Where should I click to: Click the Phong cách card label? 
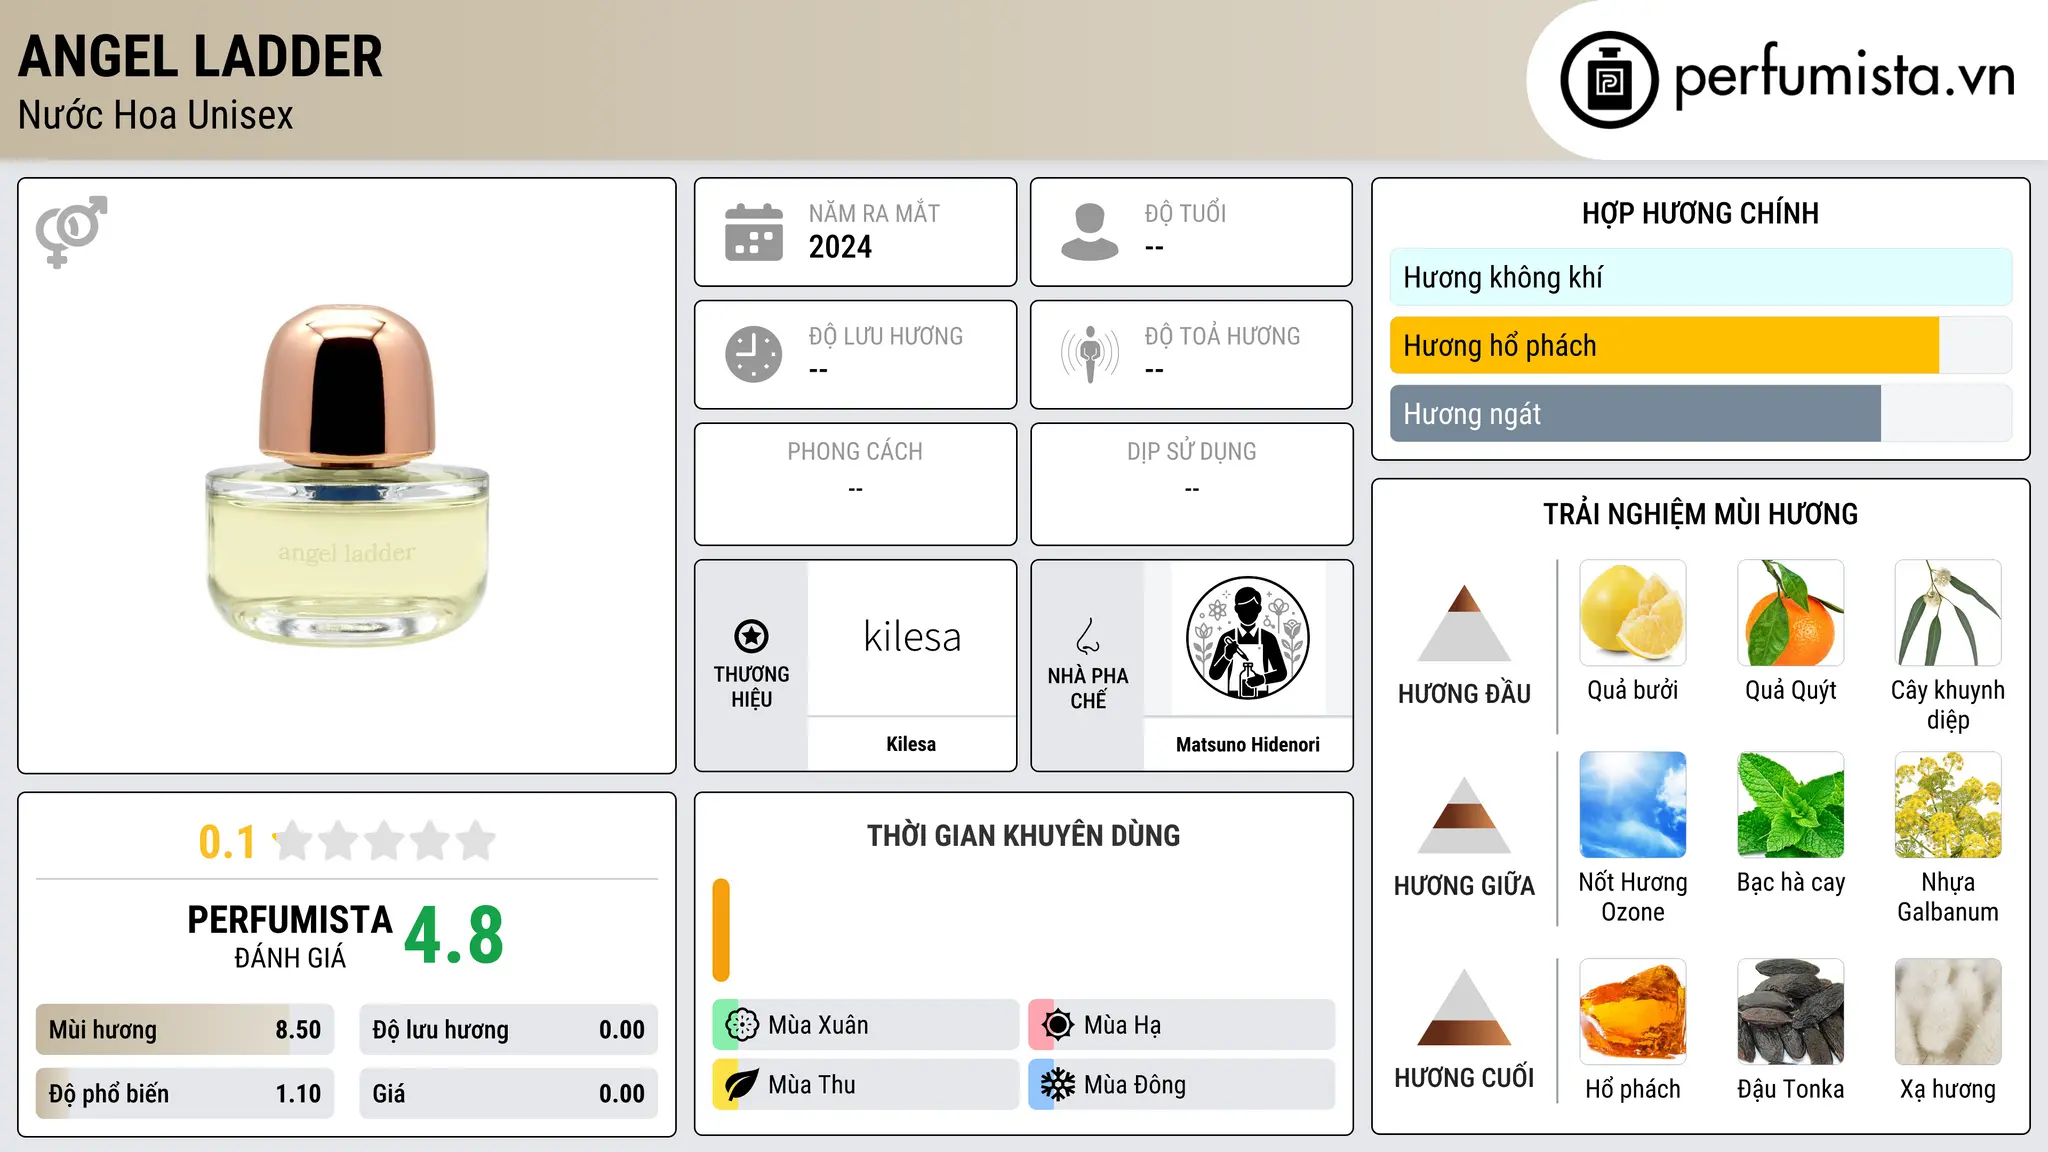coord(855,452)
